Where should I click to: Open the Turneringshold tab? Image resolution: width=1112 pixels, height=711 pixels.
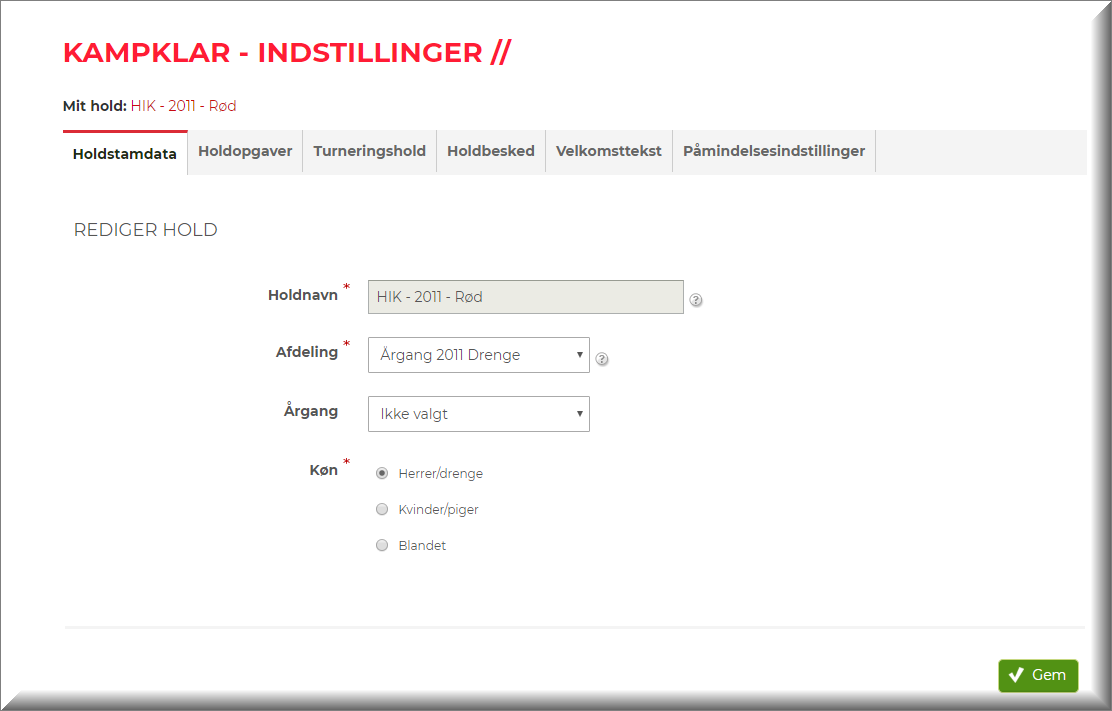click(x=369, y=152)
